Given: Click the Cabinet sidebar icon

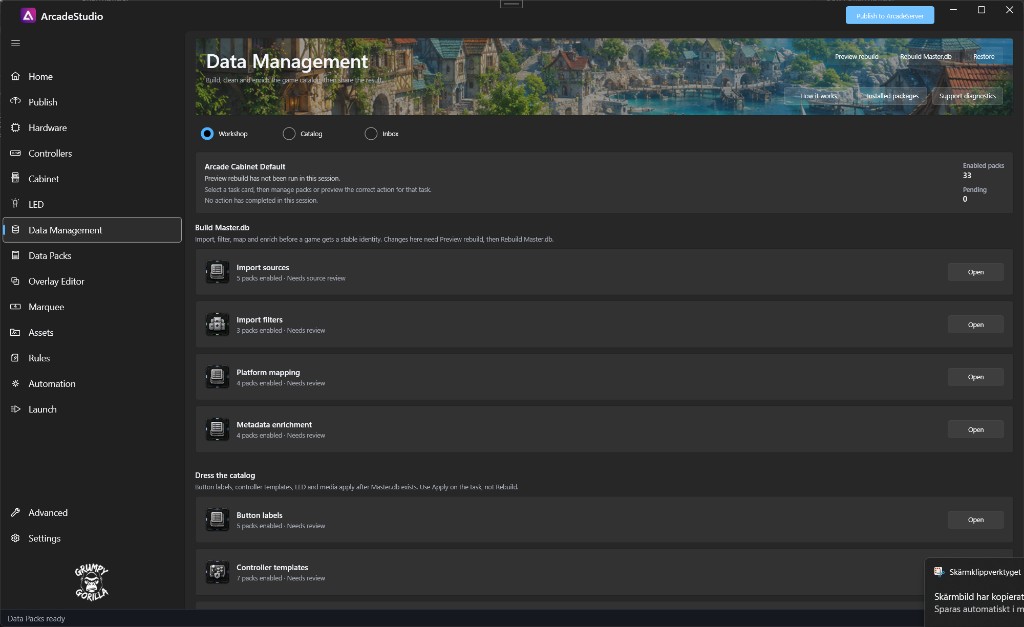Looking at the screenshot, I should point(16,178).
